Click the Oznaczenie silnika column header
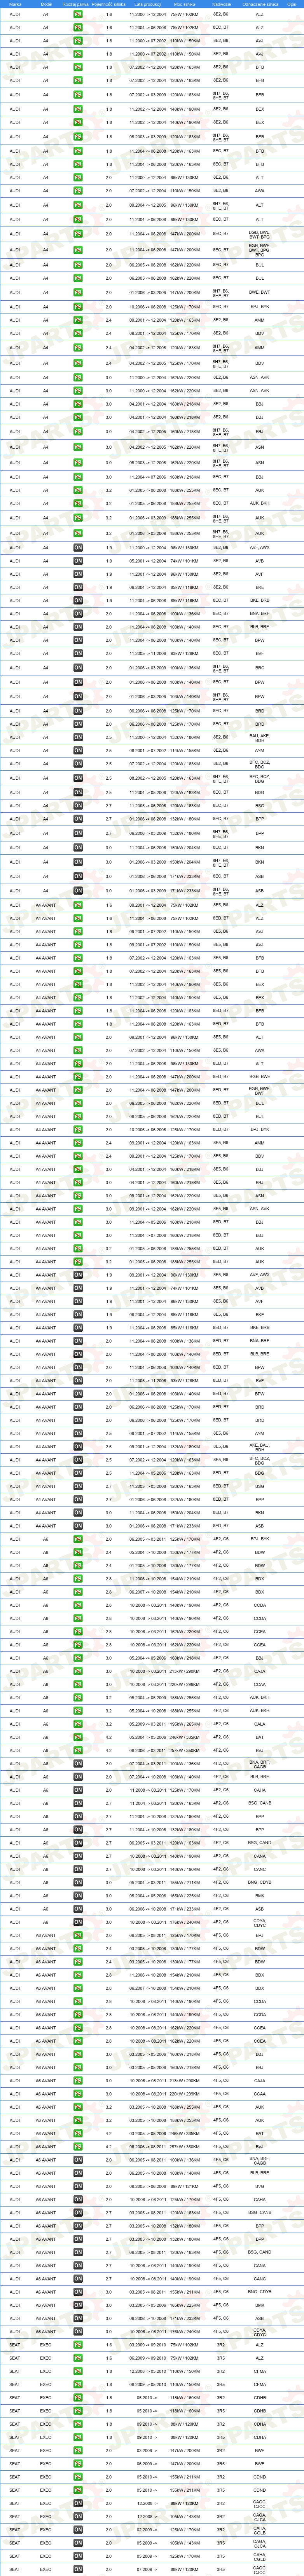Image resolution: width=304 pixels, height=2576 pixels. (260, 4)
